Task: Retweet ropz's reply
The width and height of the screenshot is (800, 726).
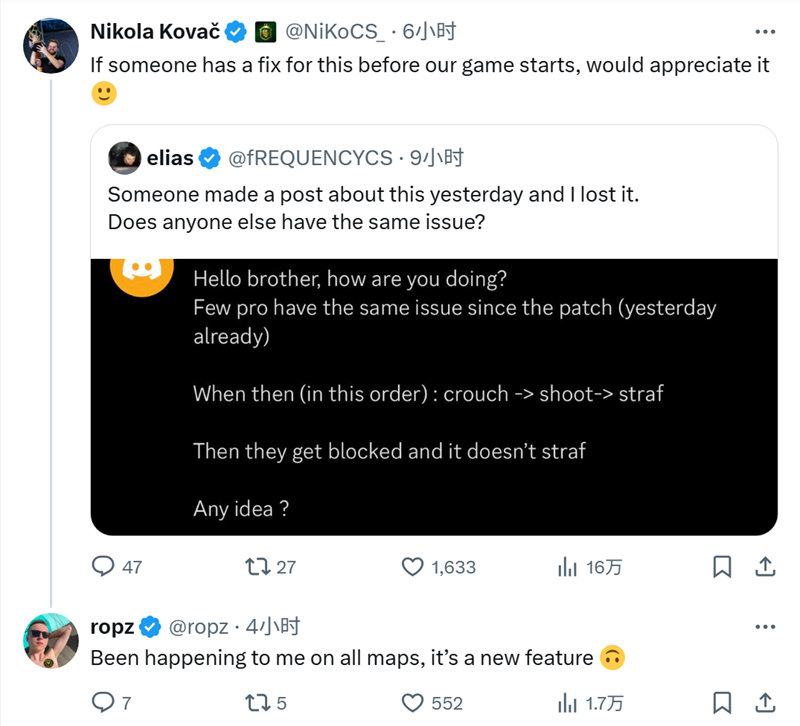Action: click(x=258, y=703)
